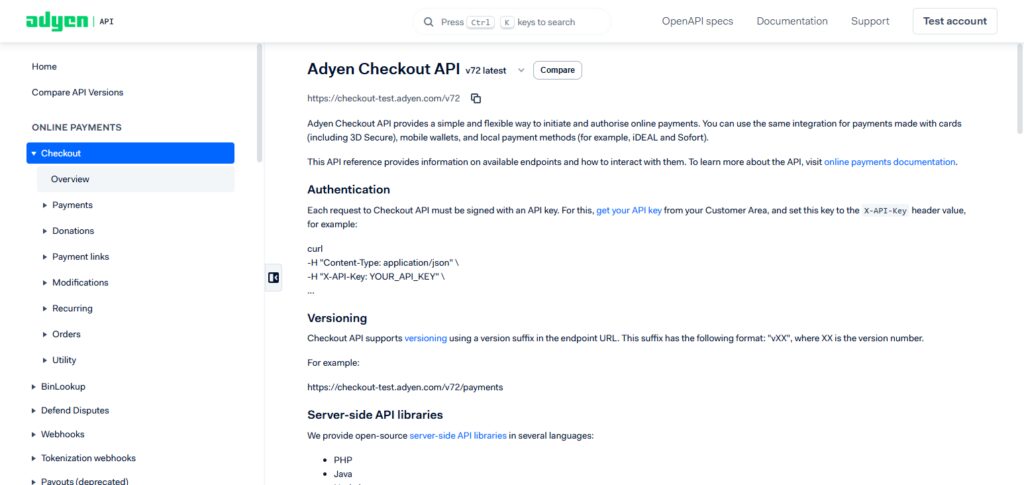Copy the checkout-test URL with copy icon
1024x485 pixels.
pos(476,99)
